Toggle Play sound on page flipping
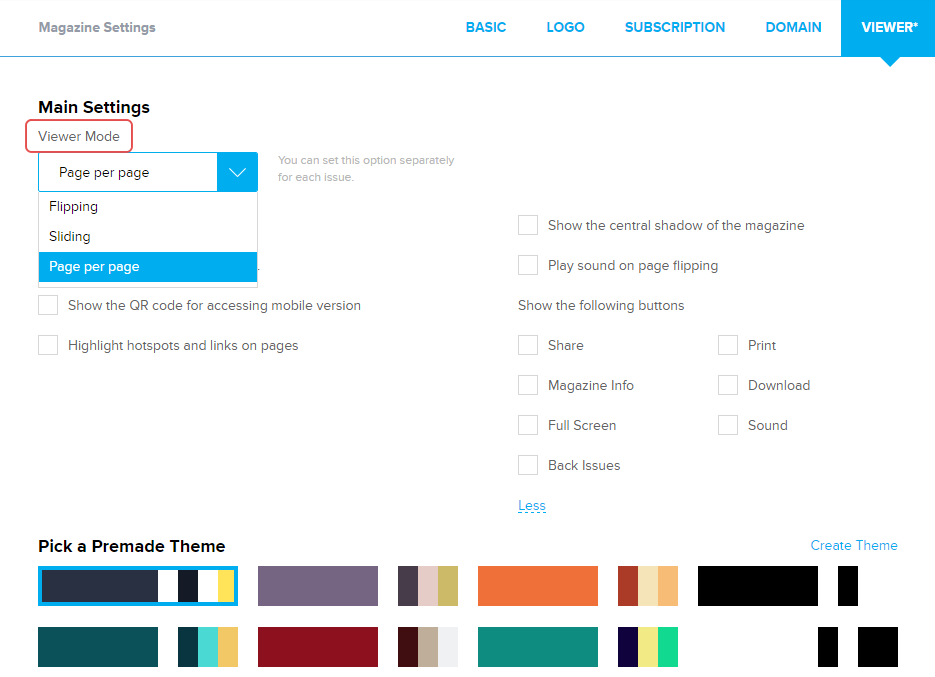The height and width of the screenshot is (677, 935). 528,266
